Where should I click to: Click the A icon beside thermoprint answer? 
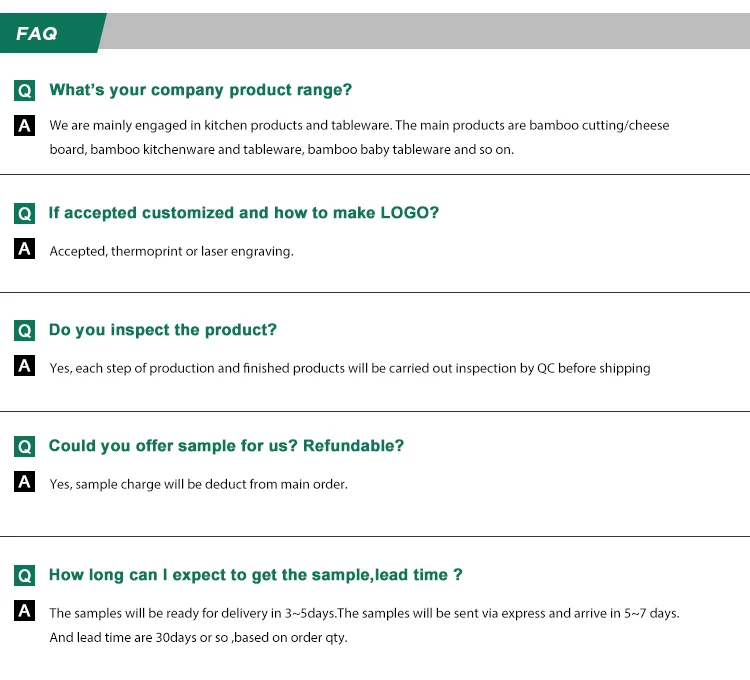click(25, 250)
